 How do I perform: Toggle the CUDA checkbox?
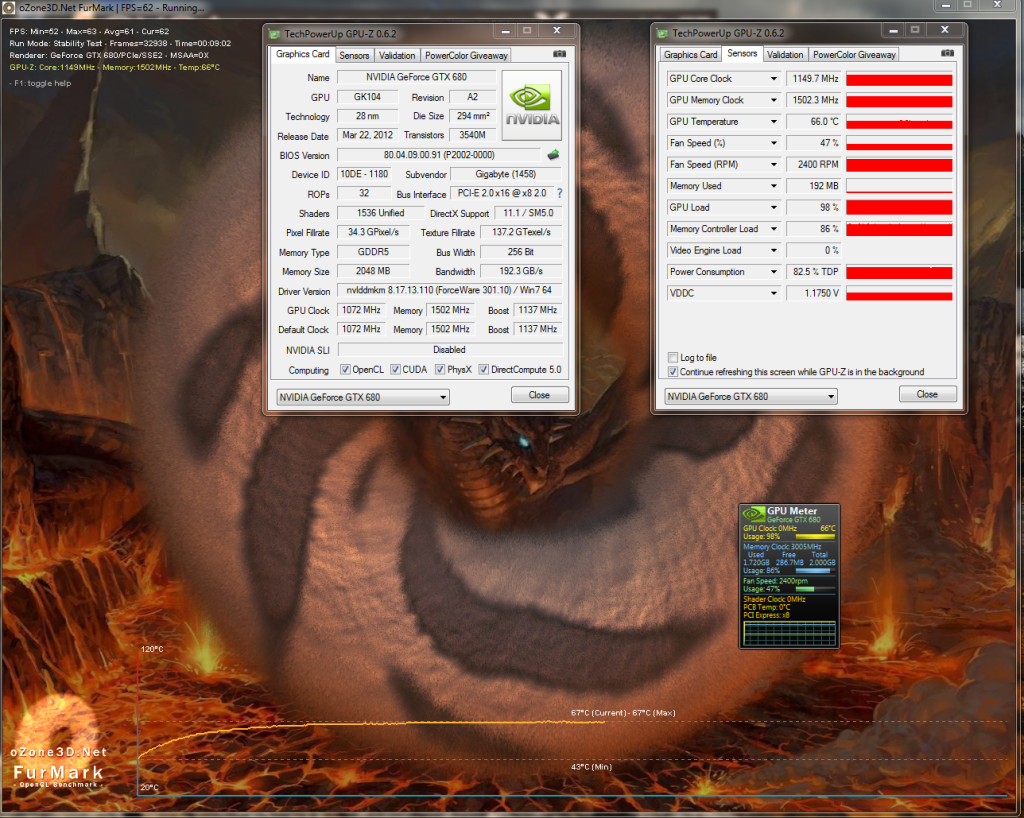point(395,370)
